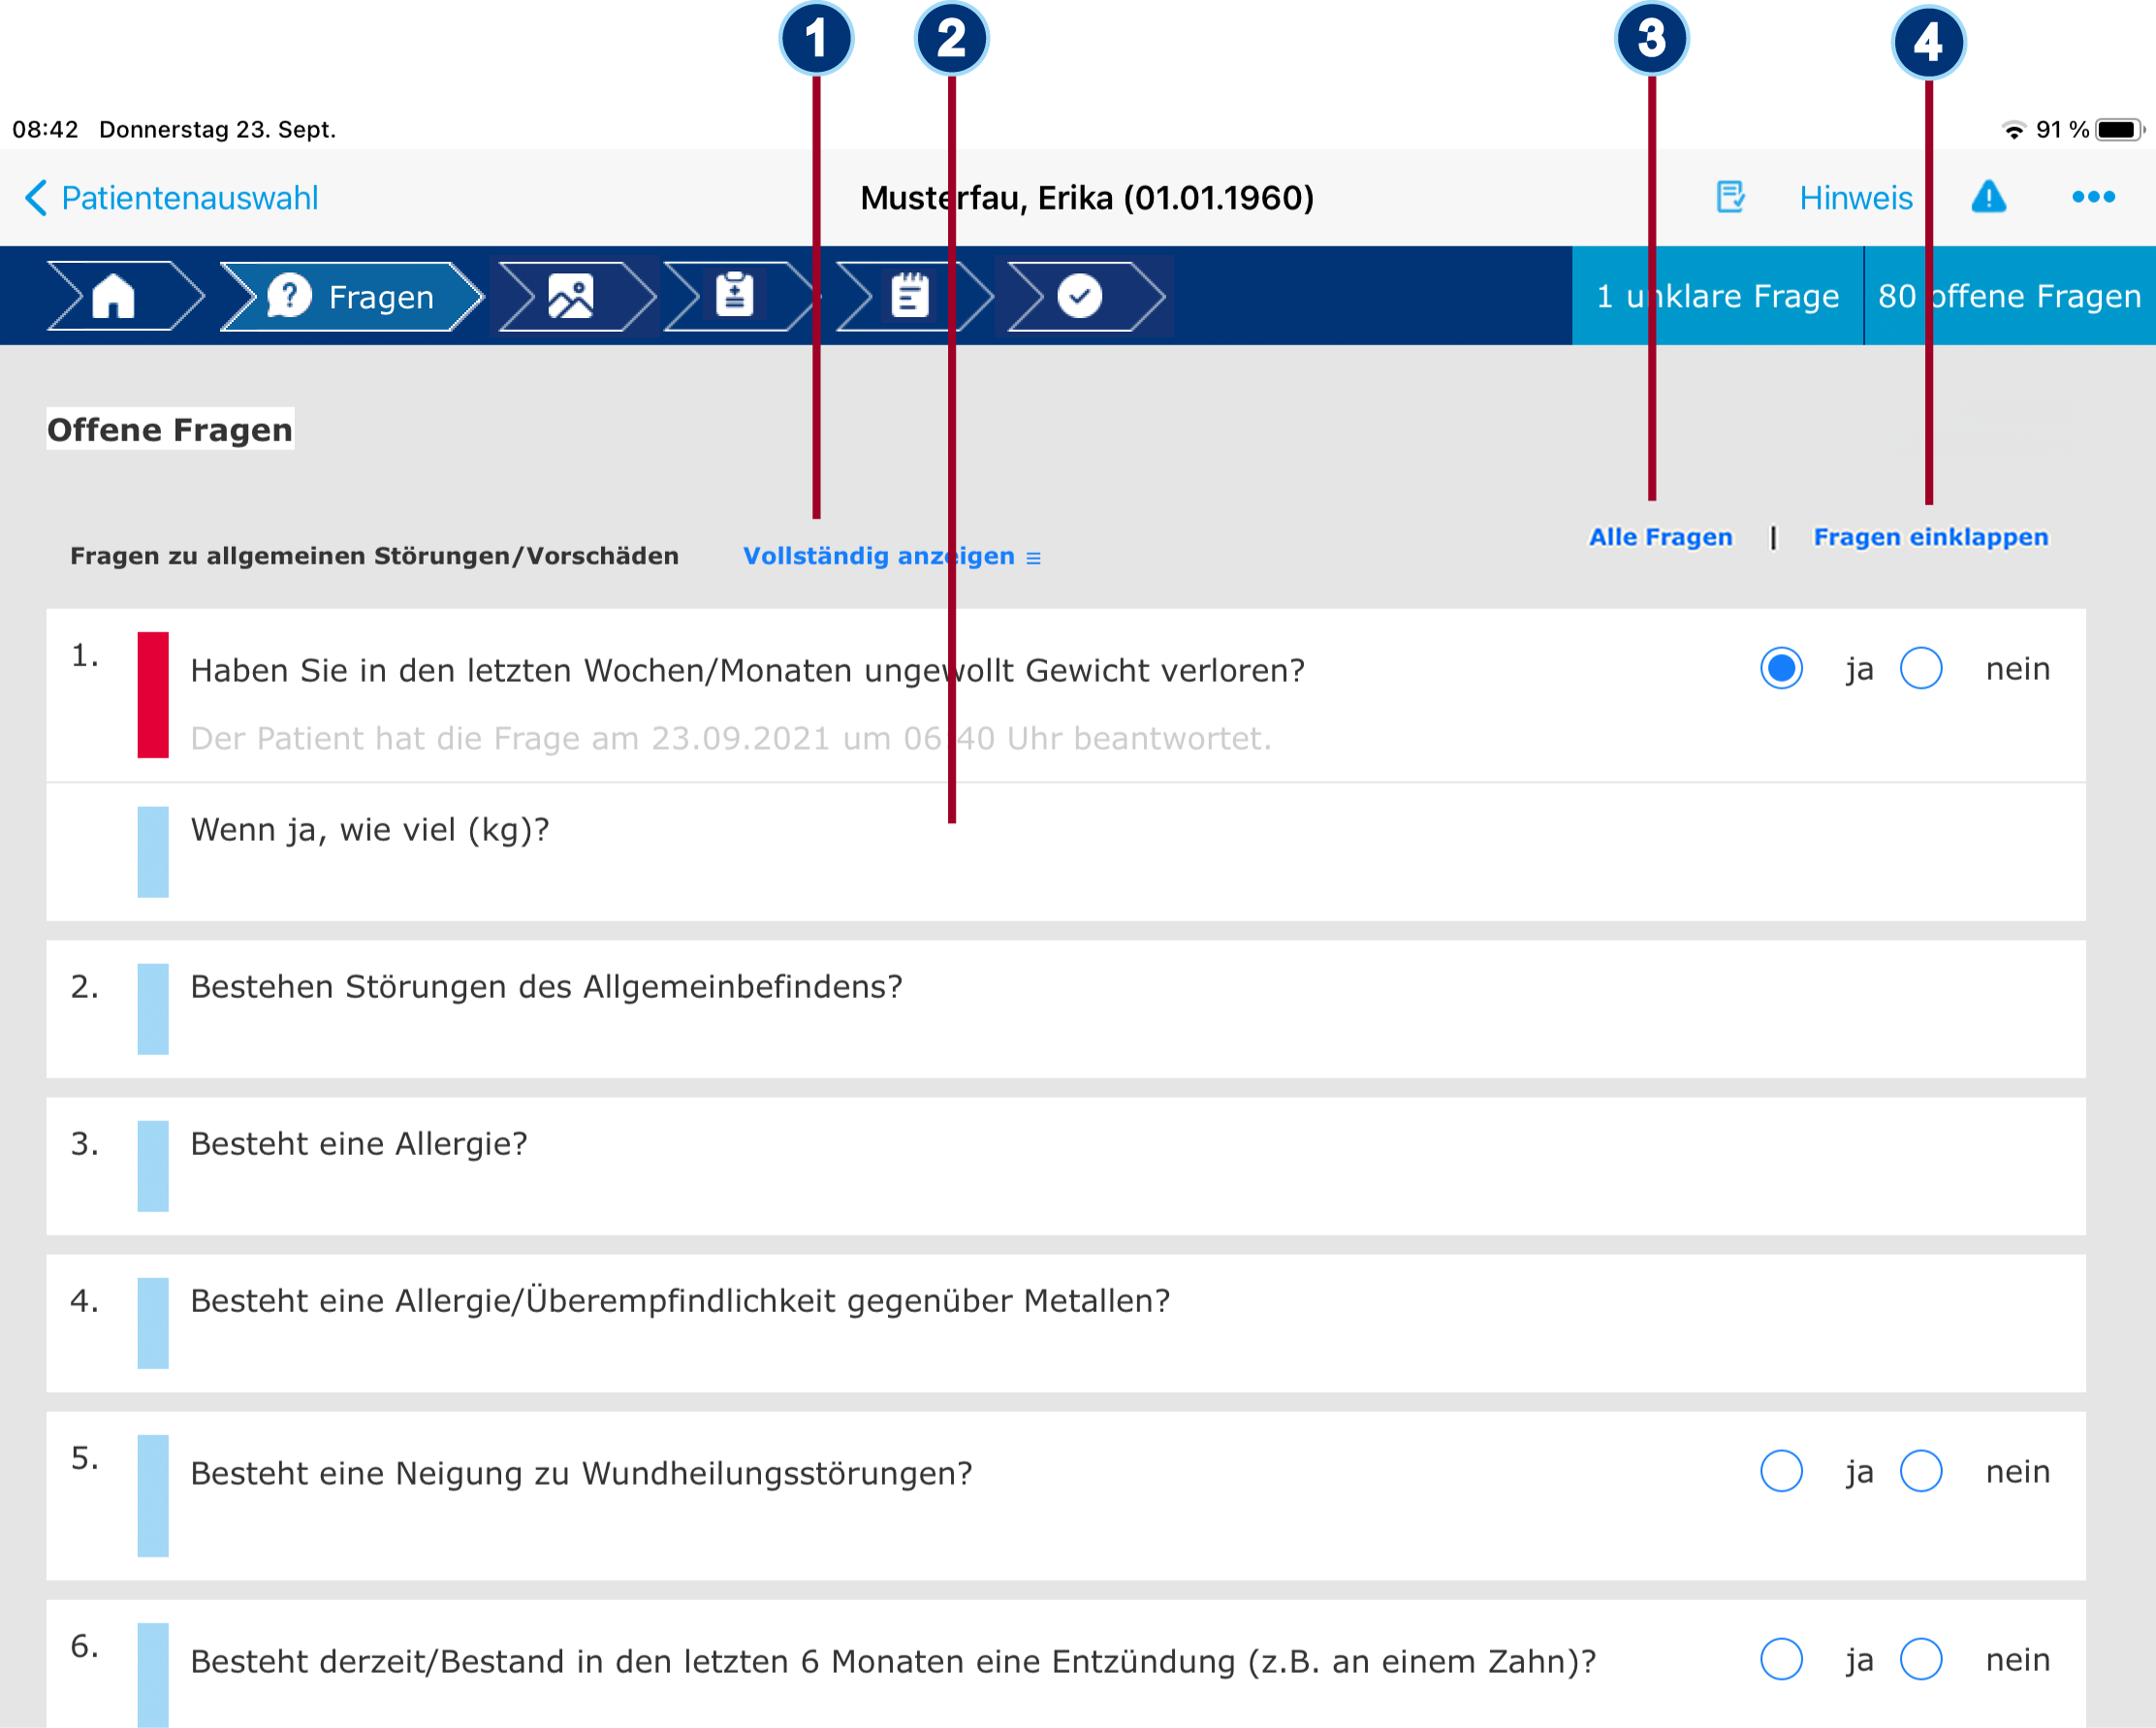Tap the 08:42 clock in status bar
Screen dimensions: 2156x1728
45,130
